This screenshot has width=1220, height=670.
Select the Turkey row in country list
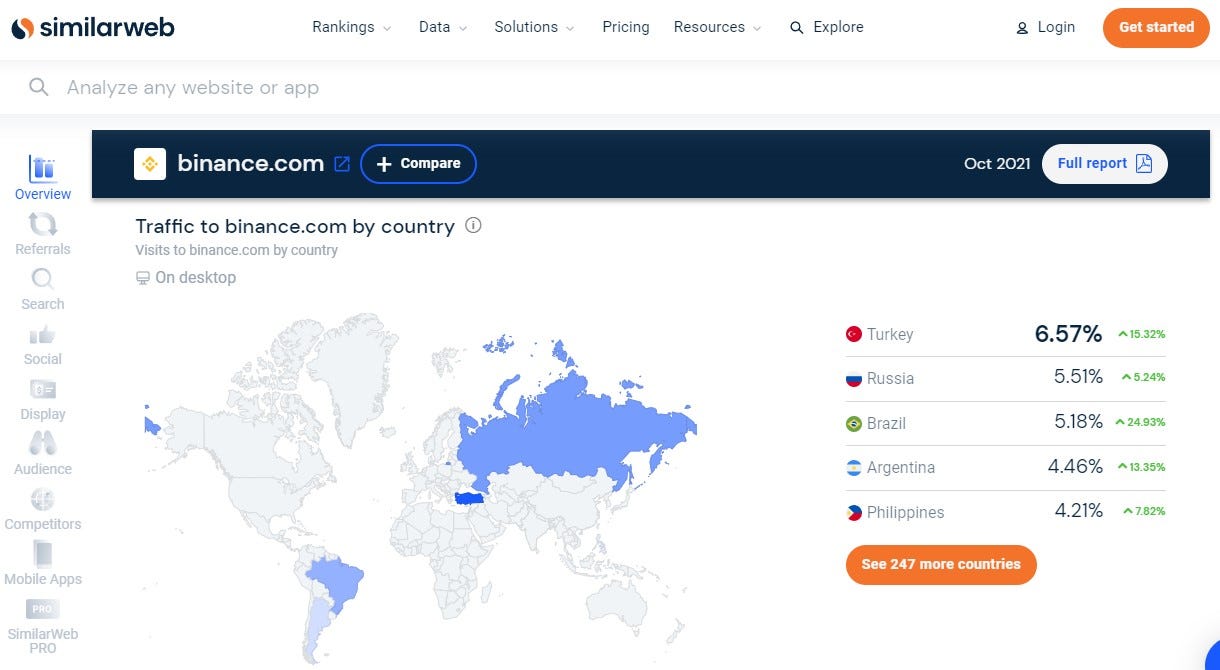tap(1006, 334)
